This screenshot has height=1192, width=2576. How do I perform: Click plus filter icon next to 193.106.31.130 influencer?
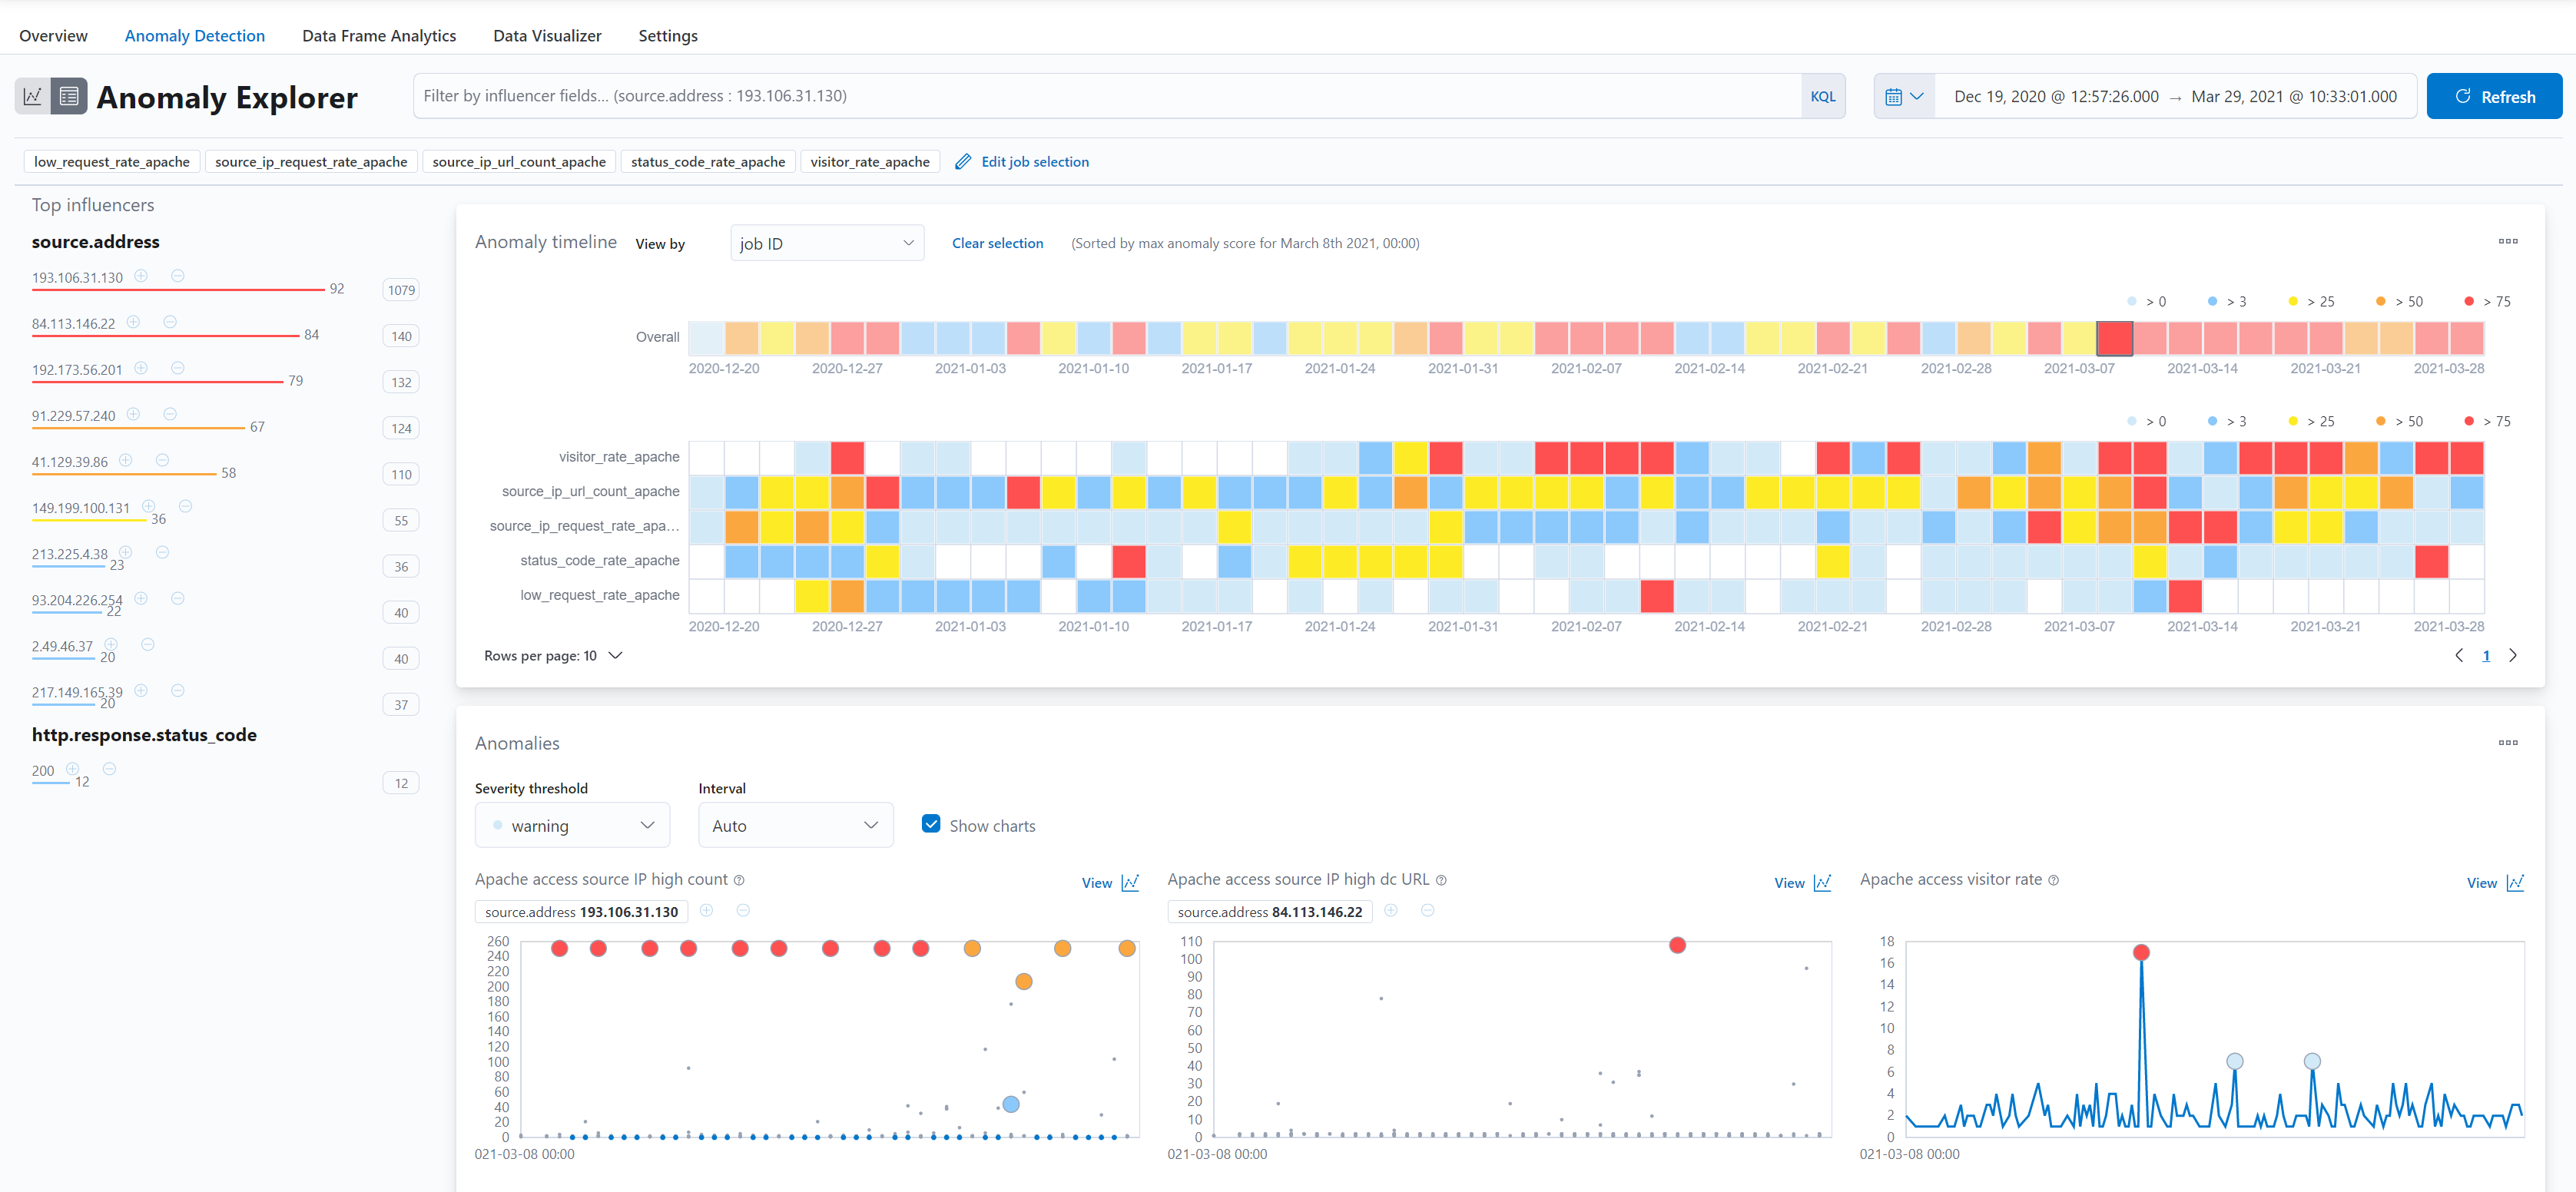point(141,276)
